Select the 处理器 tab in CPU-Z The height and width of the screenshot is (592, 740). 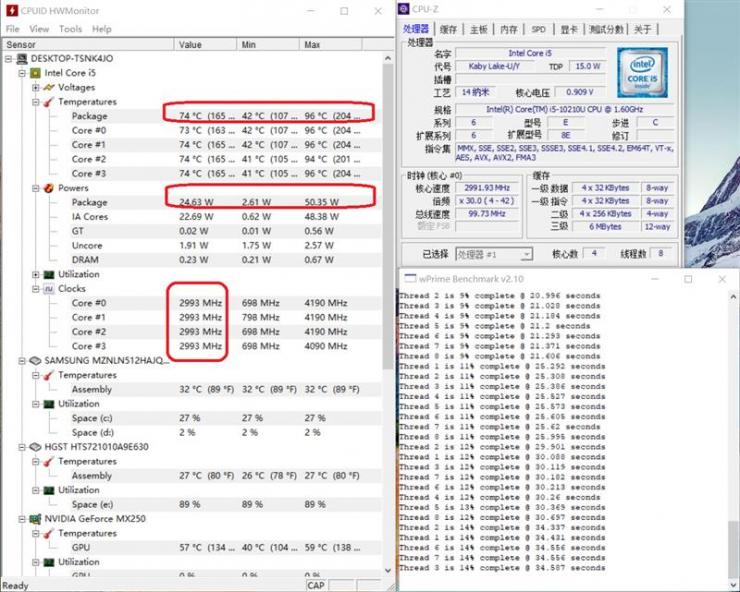point(416,28)
